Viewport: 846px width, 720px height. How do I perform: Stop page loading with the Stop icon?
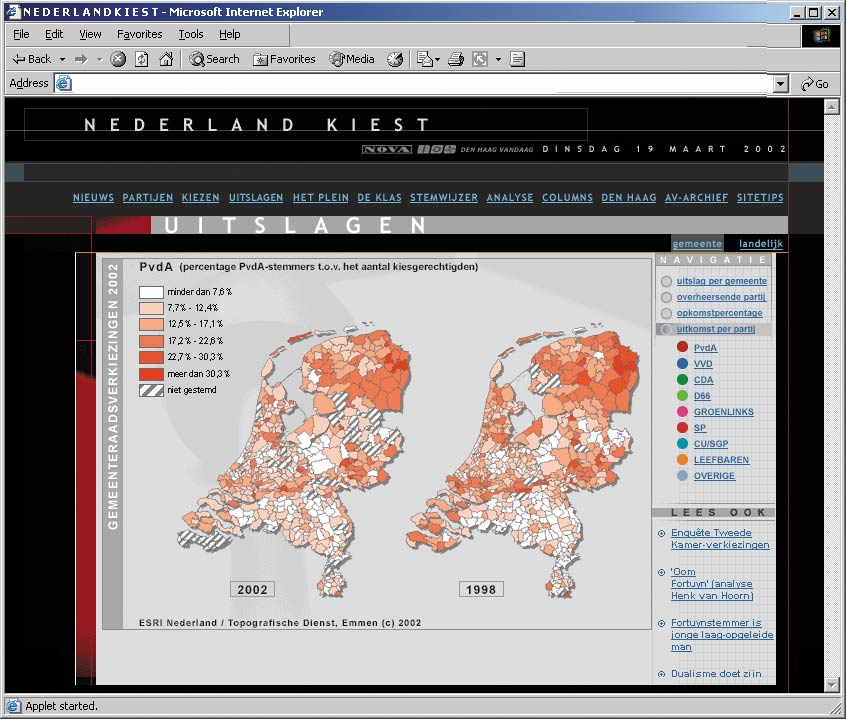[x=118, y=59]
